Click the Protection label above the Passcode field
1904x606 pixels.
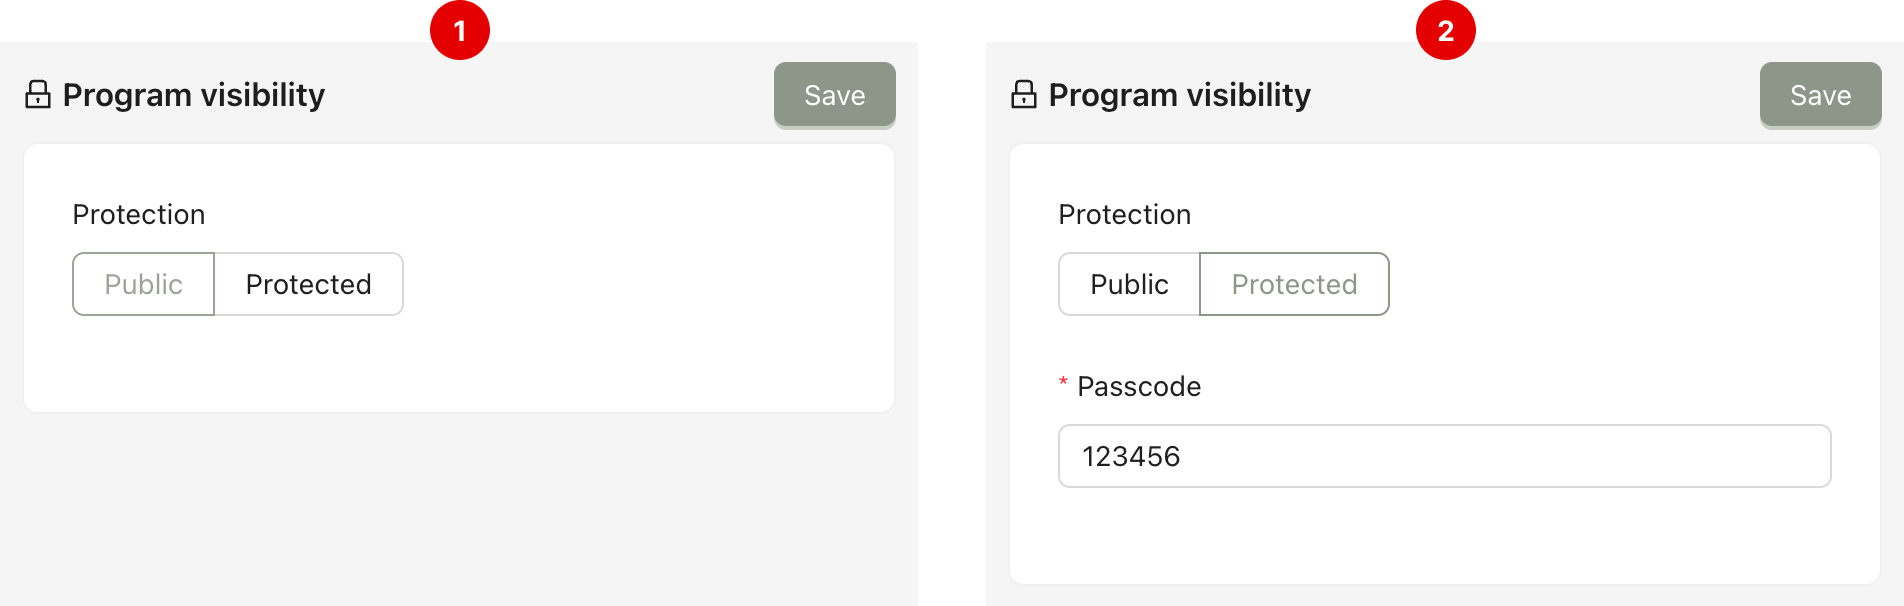point(1125,215)
